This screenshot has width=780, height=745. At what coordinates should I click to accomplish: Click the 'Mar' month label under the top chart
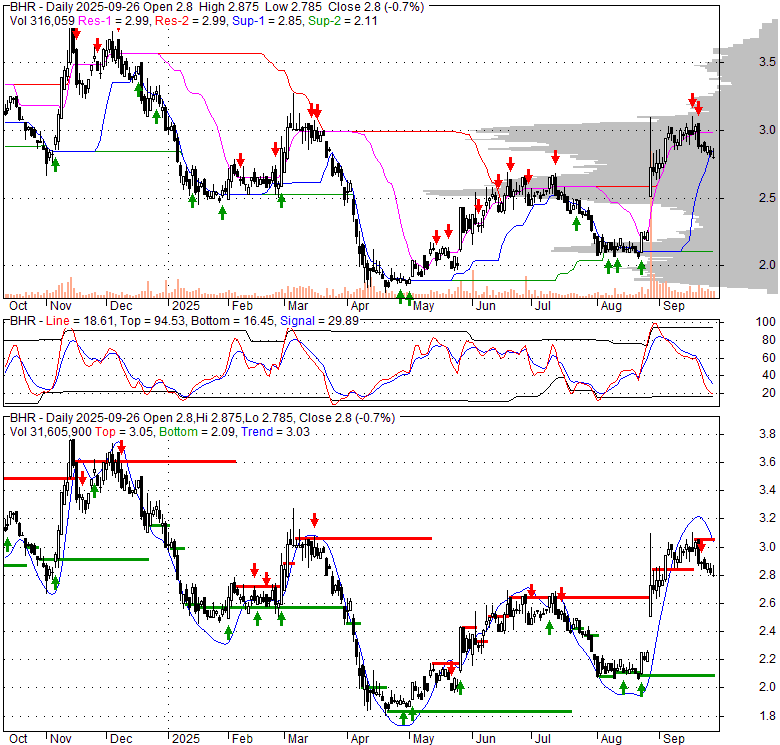coord(297,305)
